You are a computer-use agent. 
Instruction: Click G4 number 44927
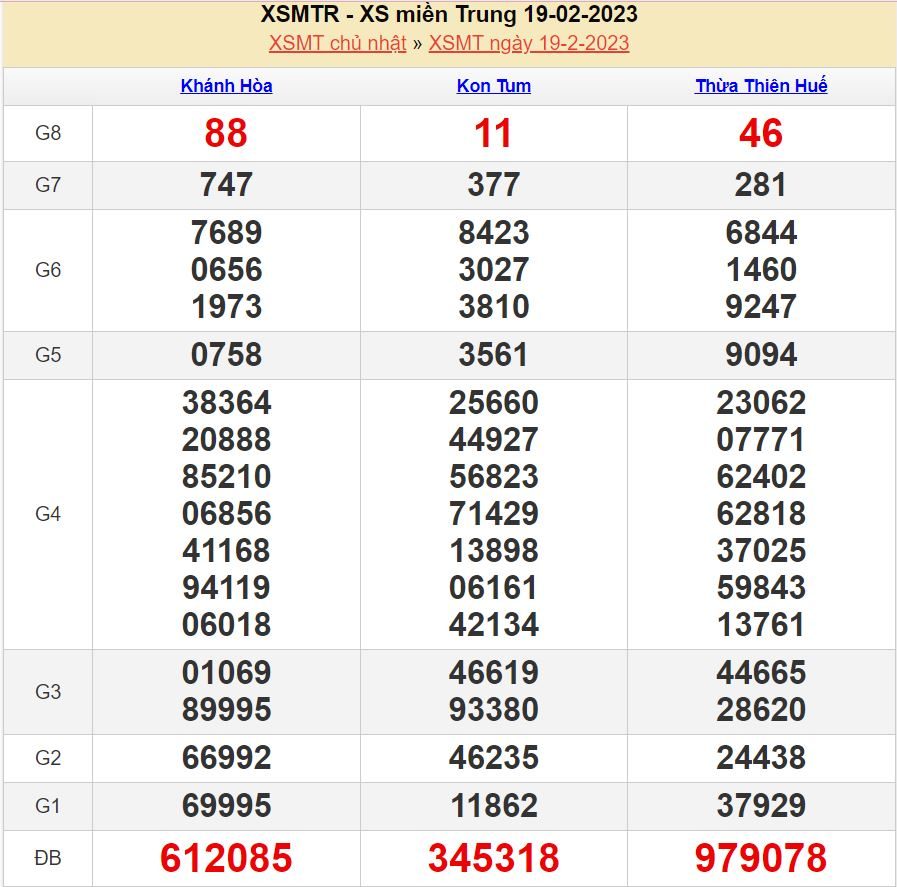coord(494,440)
